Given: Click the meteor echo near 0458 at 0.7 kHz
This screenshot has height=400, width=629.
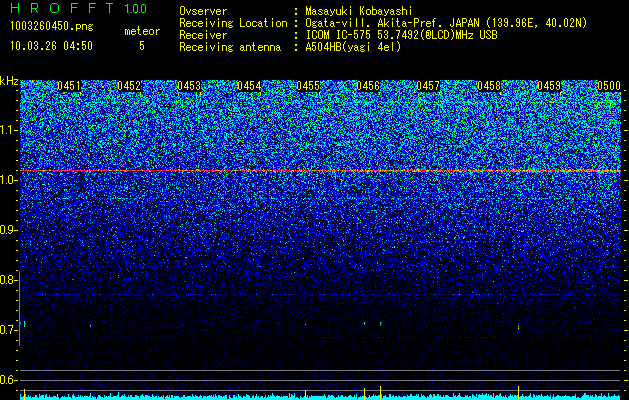Looking at the screenshot, I should click(x=518, y=327).
